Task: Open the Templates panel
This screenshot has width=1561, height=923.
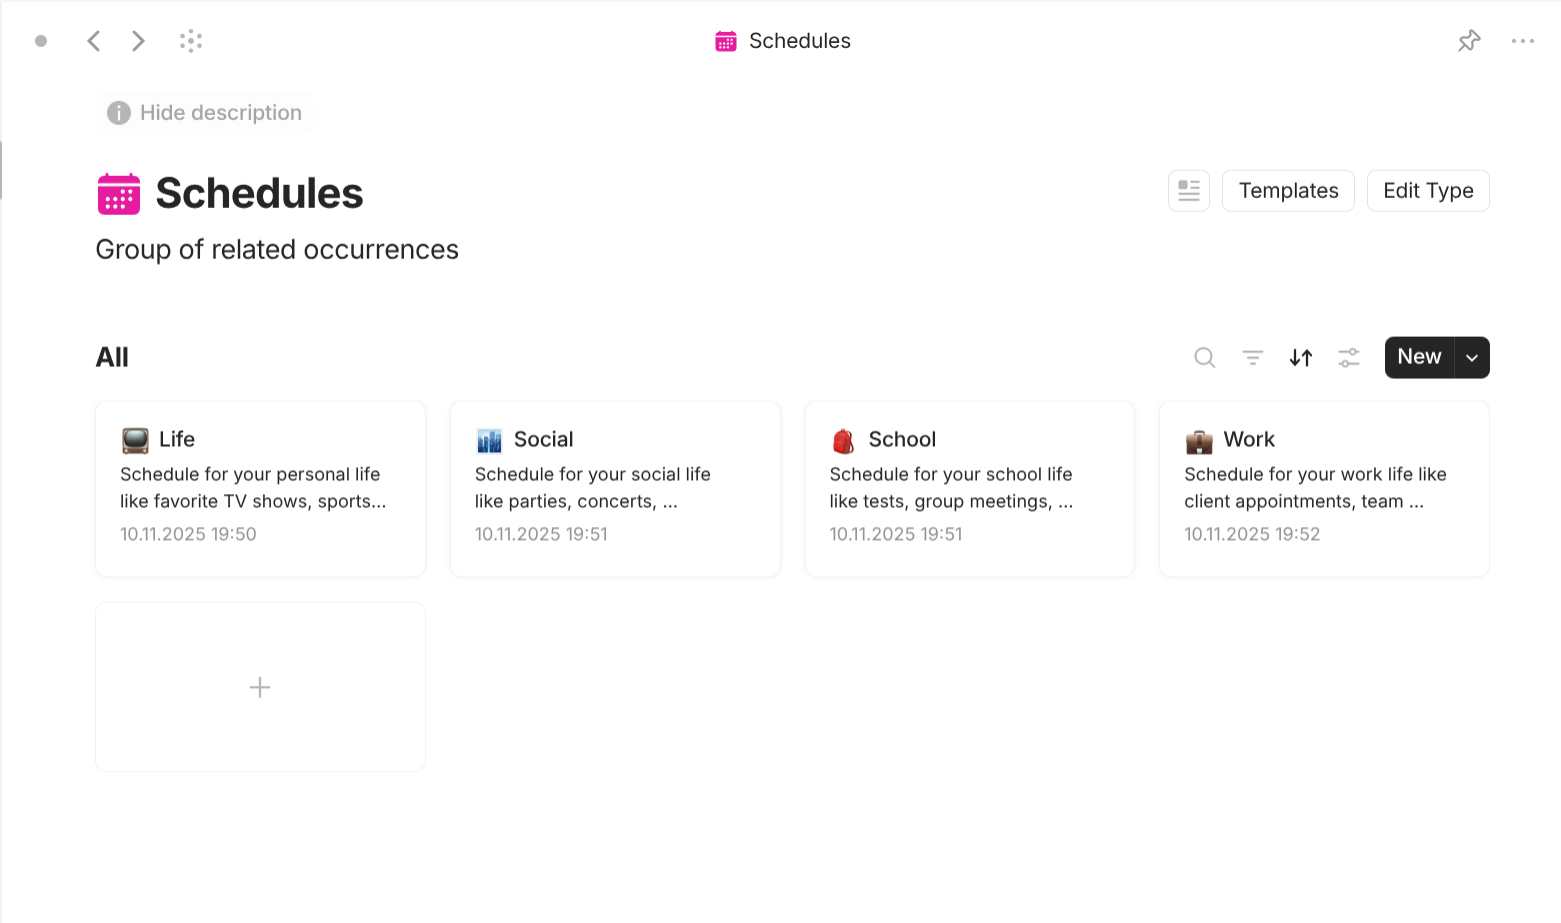Action: click(1288, 190)
